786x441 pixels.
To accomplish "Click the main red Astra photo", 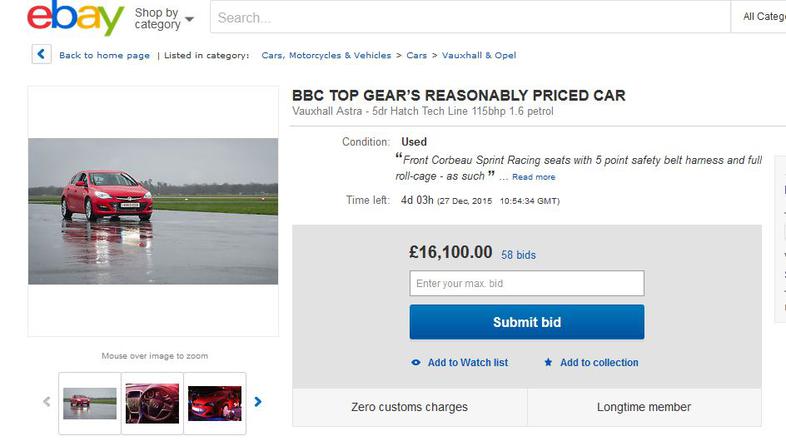I will tap(153, 211).
